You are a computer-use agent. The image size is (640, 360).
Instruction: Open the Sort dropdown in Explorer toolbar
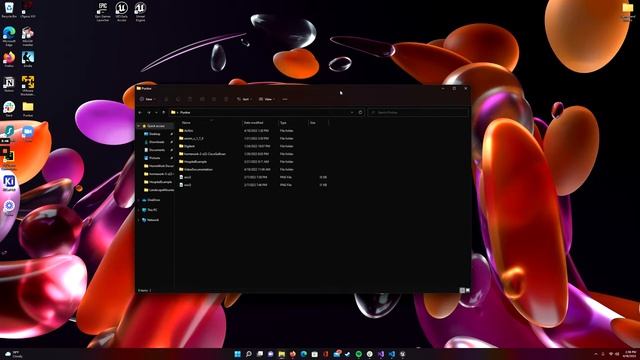coord(244,99)
